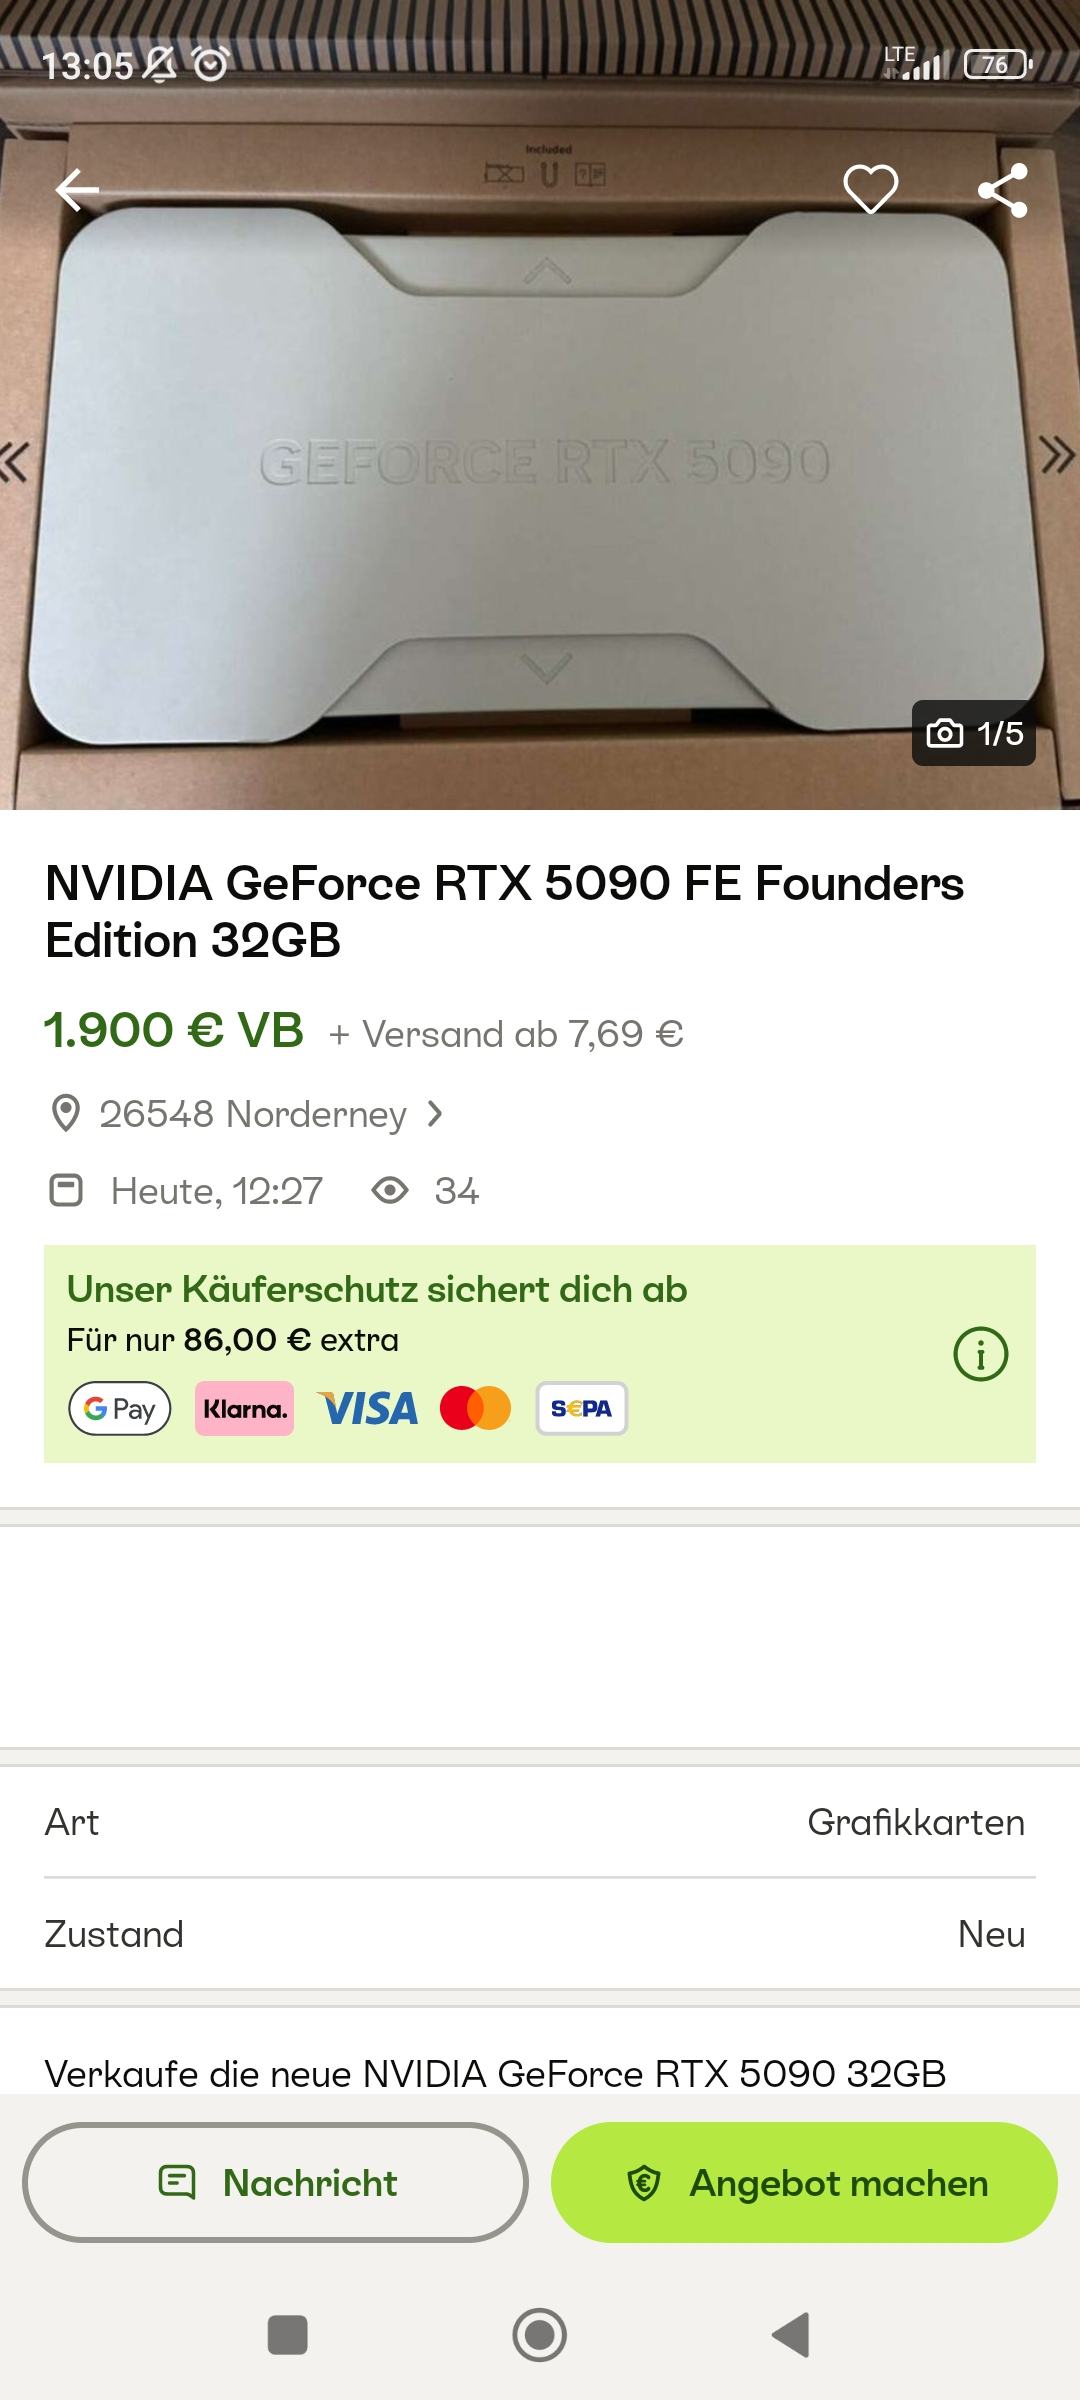Add listing to favorites with heart icon
Image resolution: width=1080 pixels, height=2400 pixels.
coord(870,189)
